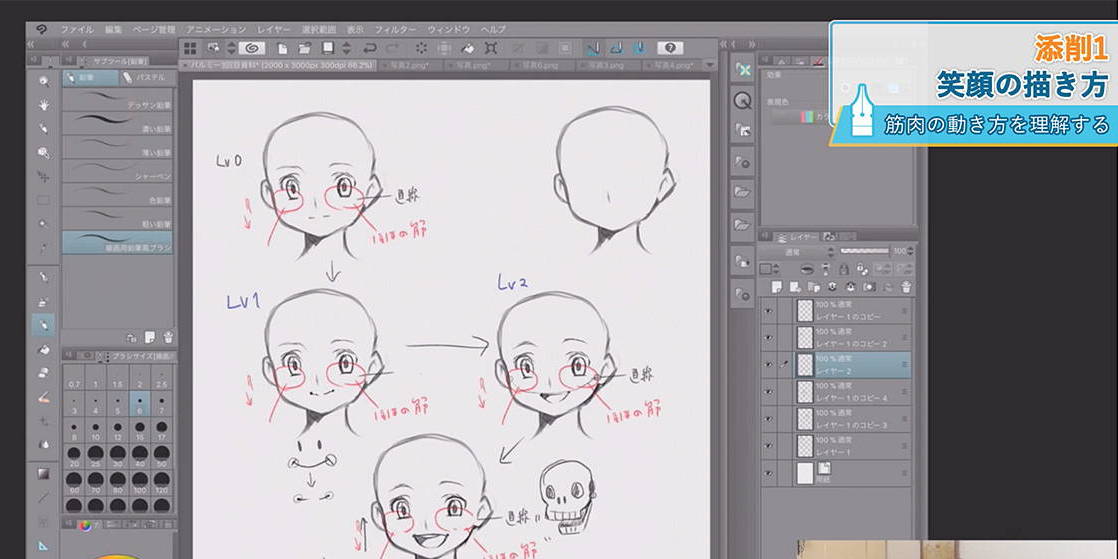
Task: Toggle Lock layer icon in Layer panel
Action: click(x=843, y=270)
